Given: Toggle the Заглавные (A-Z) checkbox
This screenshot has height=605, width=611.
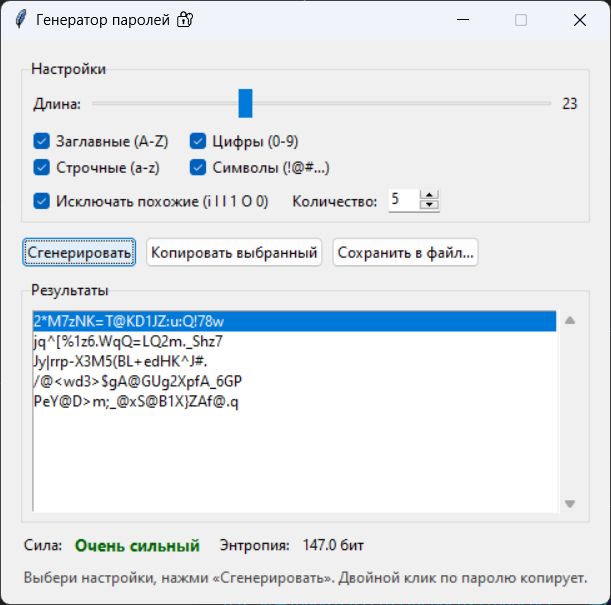Looking at the screenshot, I should 42,141.
